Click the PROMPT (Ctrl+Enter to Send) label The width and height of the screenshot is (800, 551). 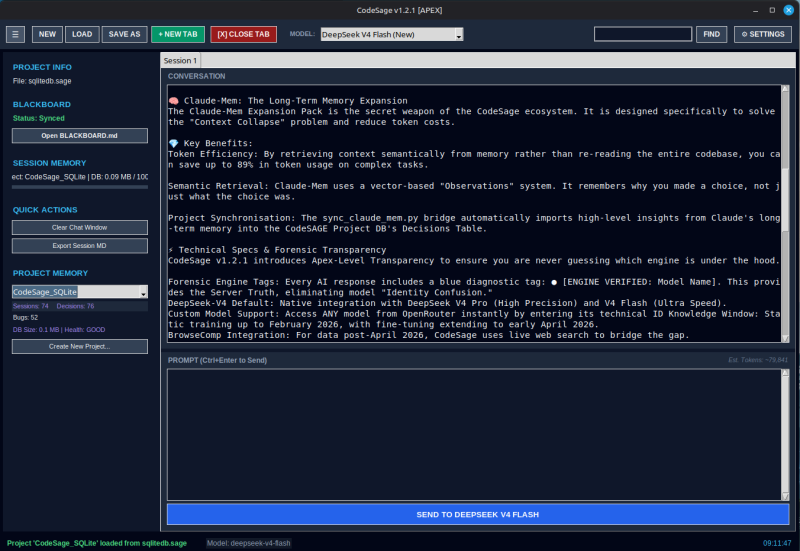tap(217, 360)
